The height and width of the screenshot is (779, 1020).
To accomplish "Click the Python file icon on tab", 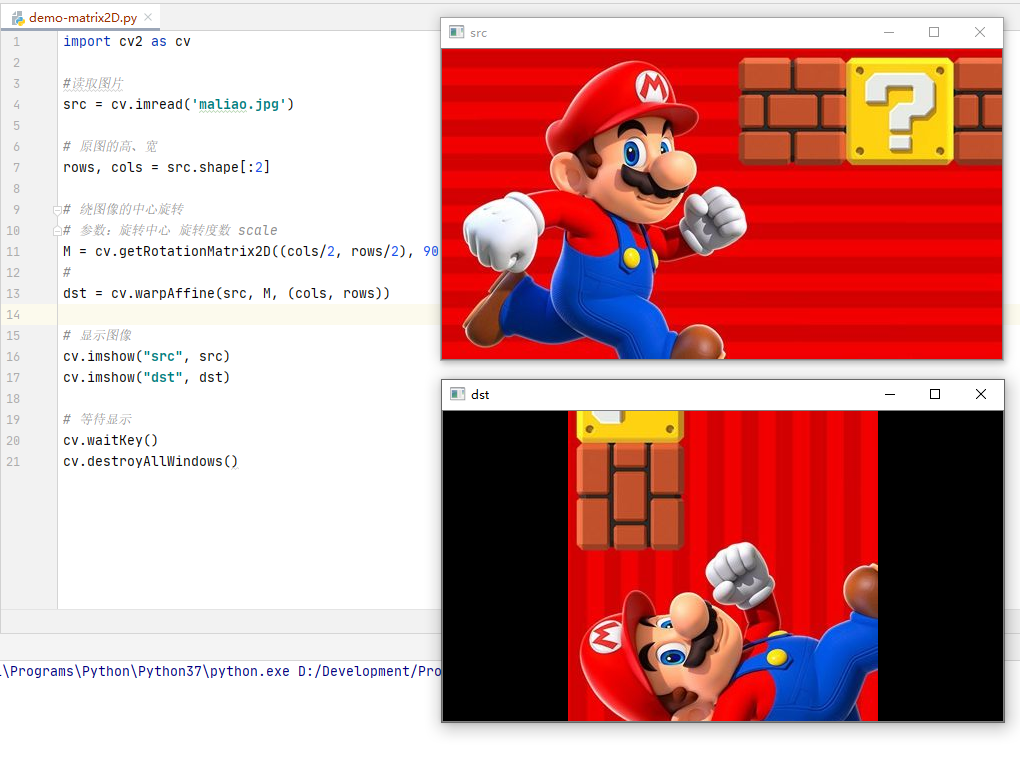I will (18, 18).
